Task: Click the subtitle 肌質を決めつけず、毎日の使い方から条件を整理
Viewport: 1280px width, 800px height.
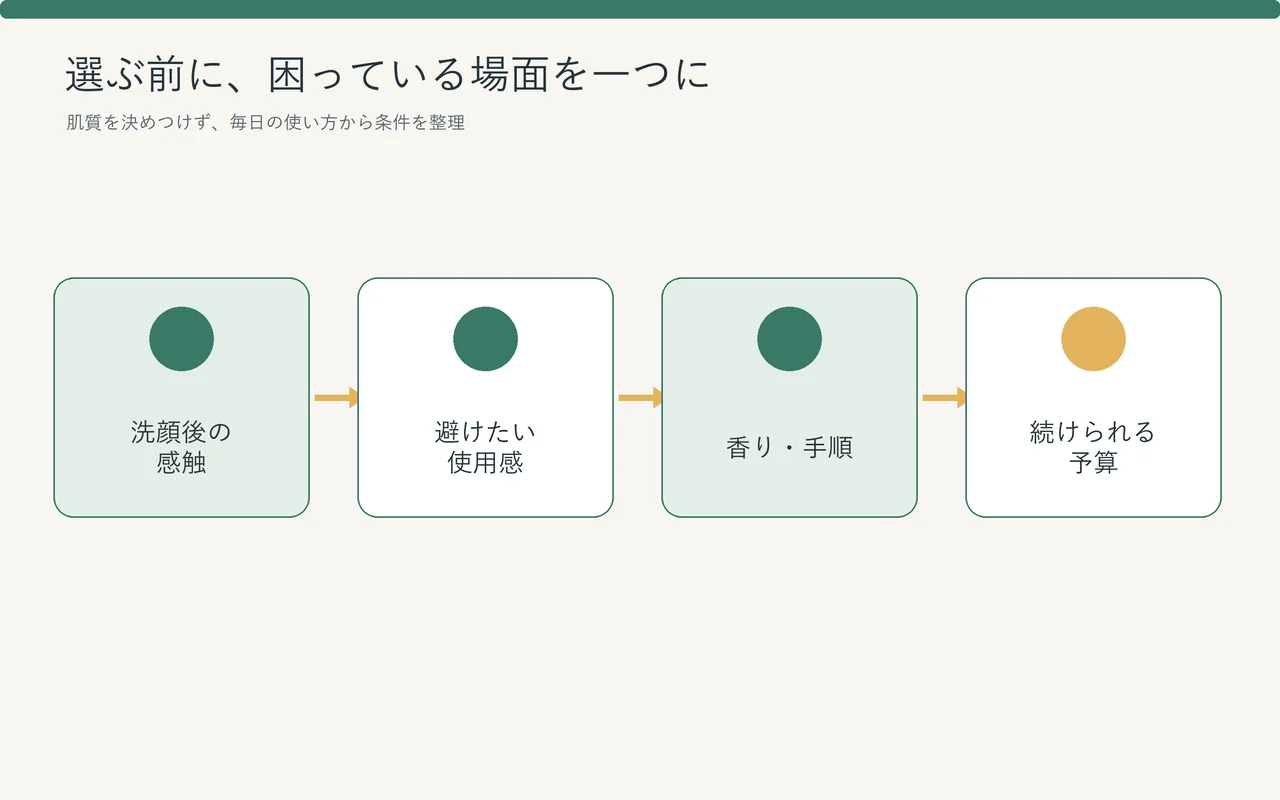Action: (x=266, y=123)
